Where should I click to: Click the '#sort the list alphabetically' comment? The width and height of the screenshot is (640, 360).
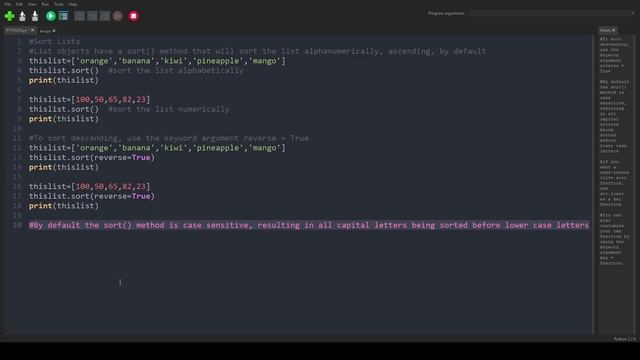176,71
